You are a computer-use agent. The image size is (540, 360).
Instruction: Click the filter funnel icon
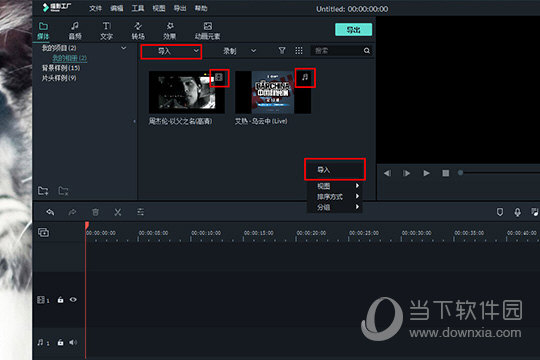pos(282,51)
